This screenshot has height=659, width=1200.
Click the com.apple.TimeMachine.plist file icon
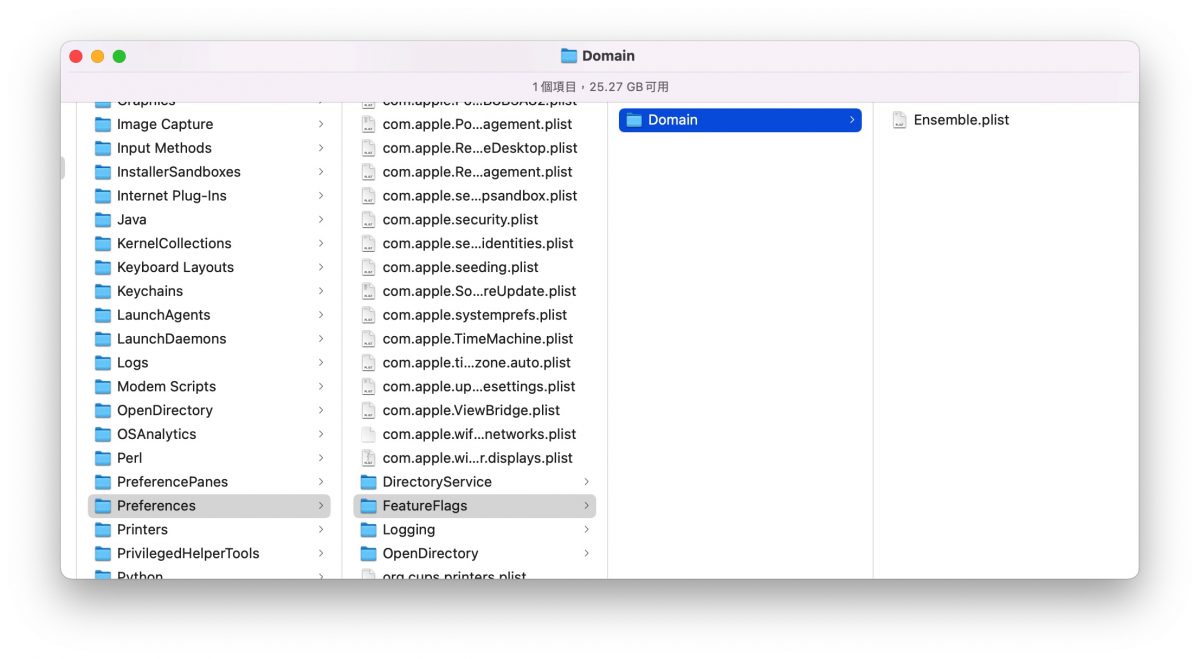point(368,339)
